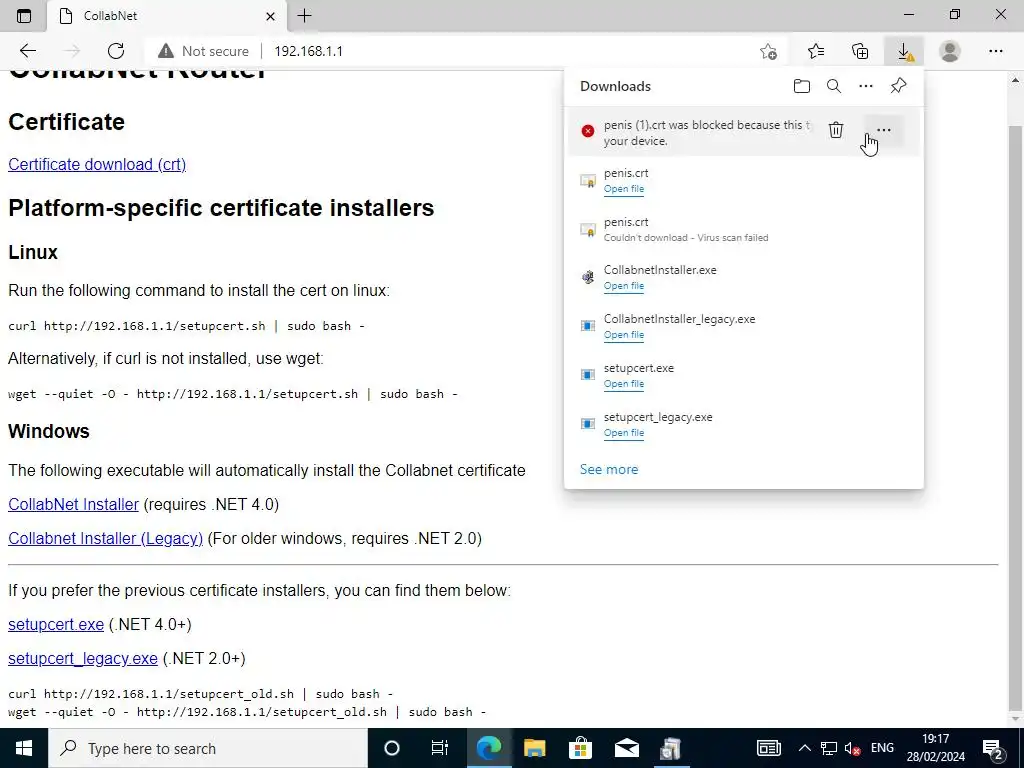Open the tab actions menu icon

(x=24, y=16)
